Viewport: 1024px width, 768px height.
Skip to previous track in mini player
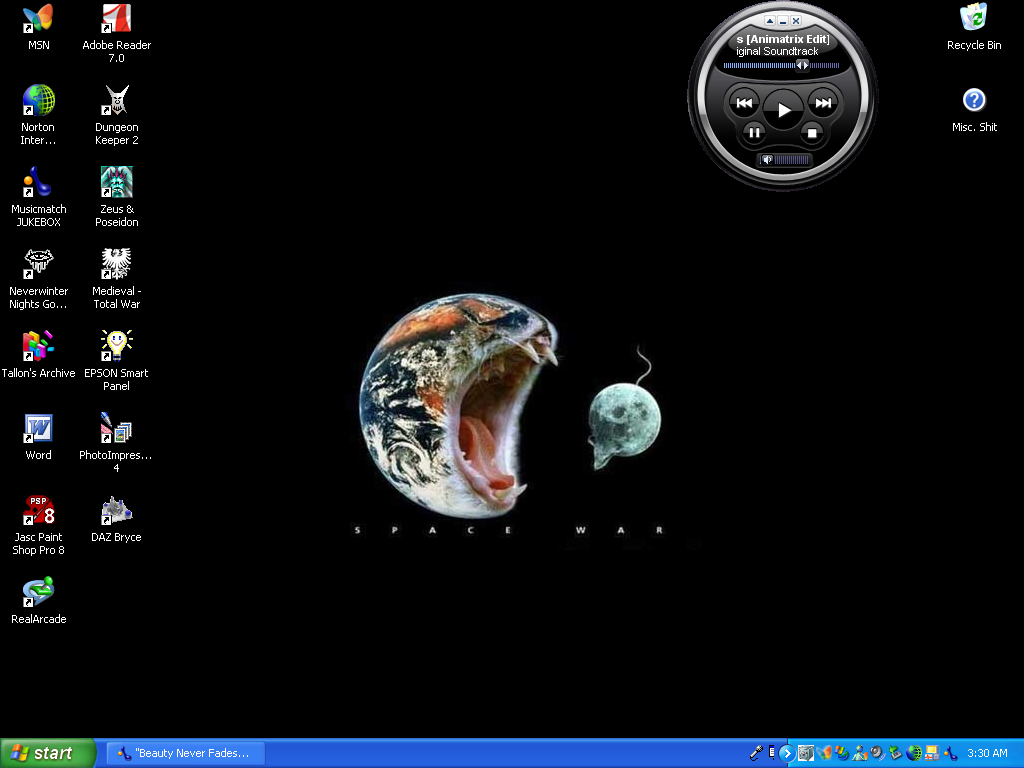[x=744, y=103]
